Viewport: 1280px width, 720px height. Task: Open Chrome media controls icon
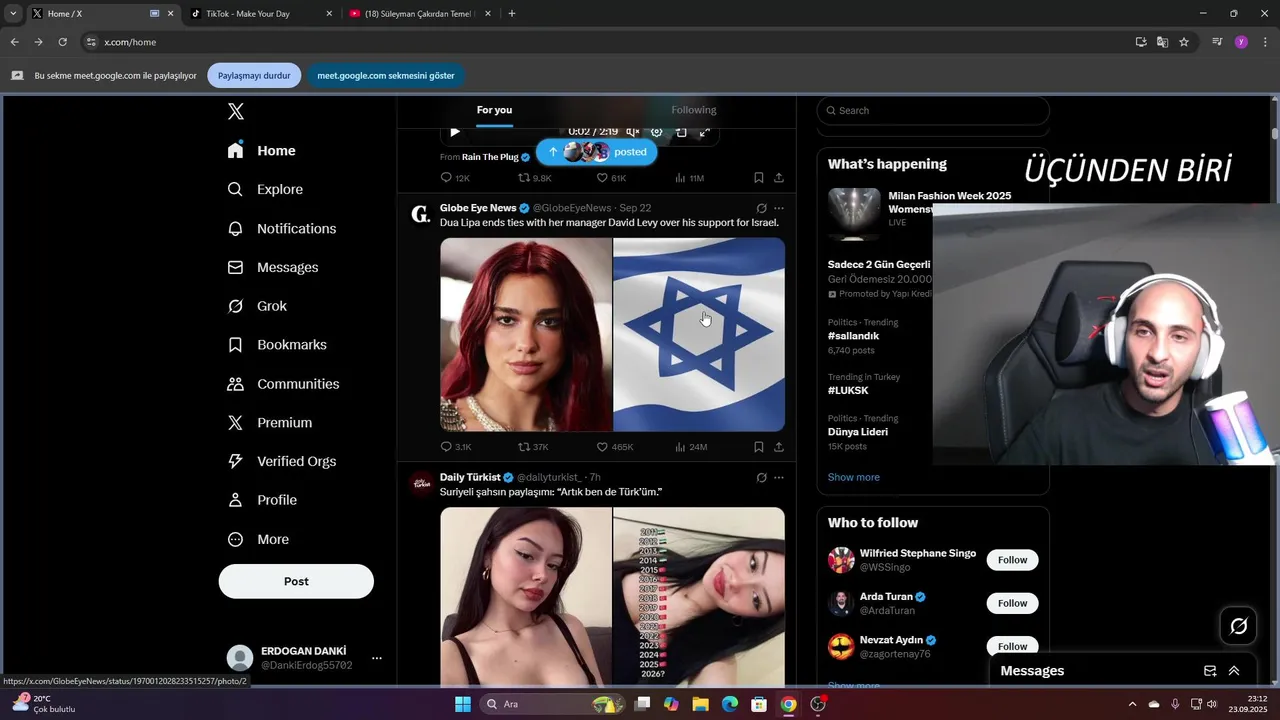click(x=1217, y=42)
